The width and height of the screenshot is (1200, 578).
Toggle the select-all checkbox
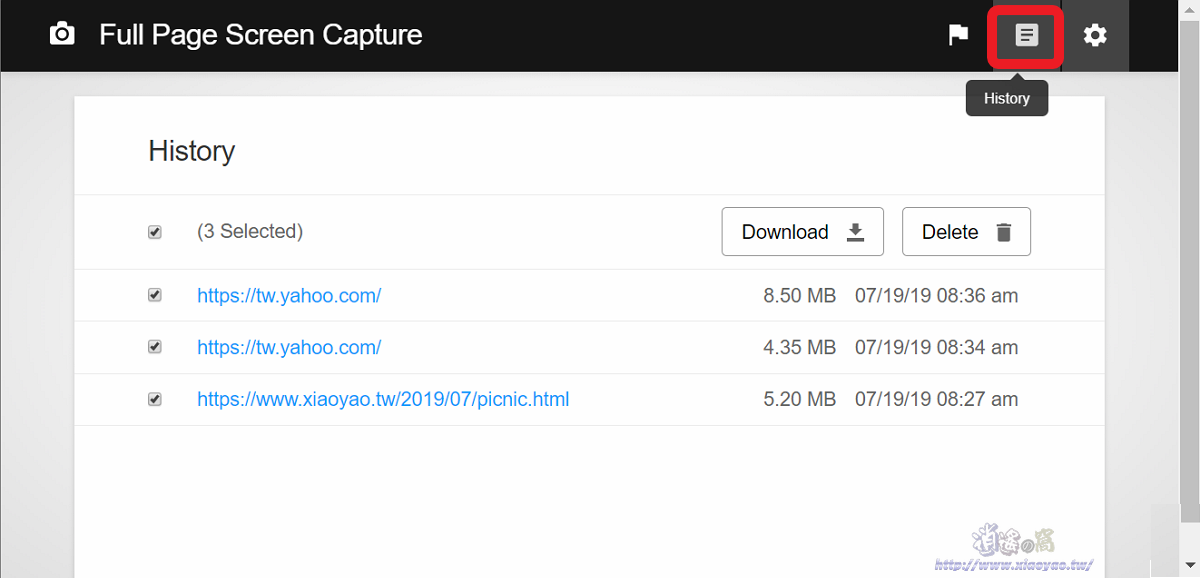(x=155, y=232)
